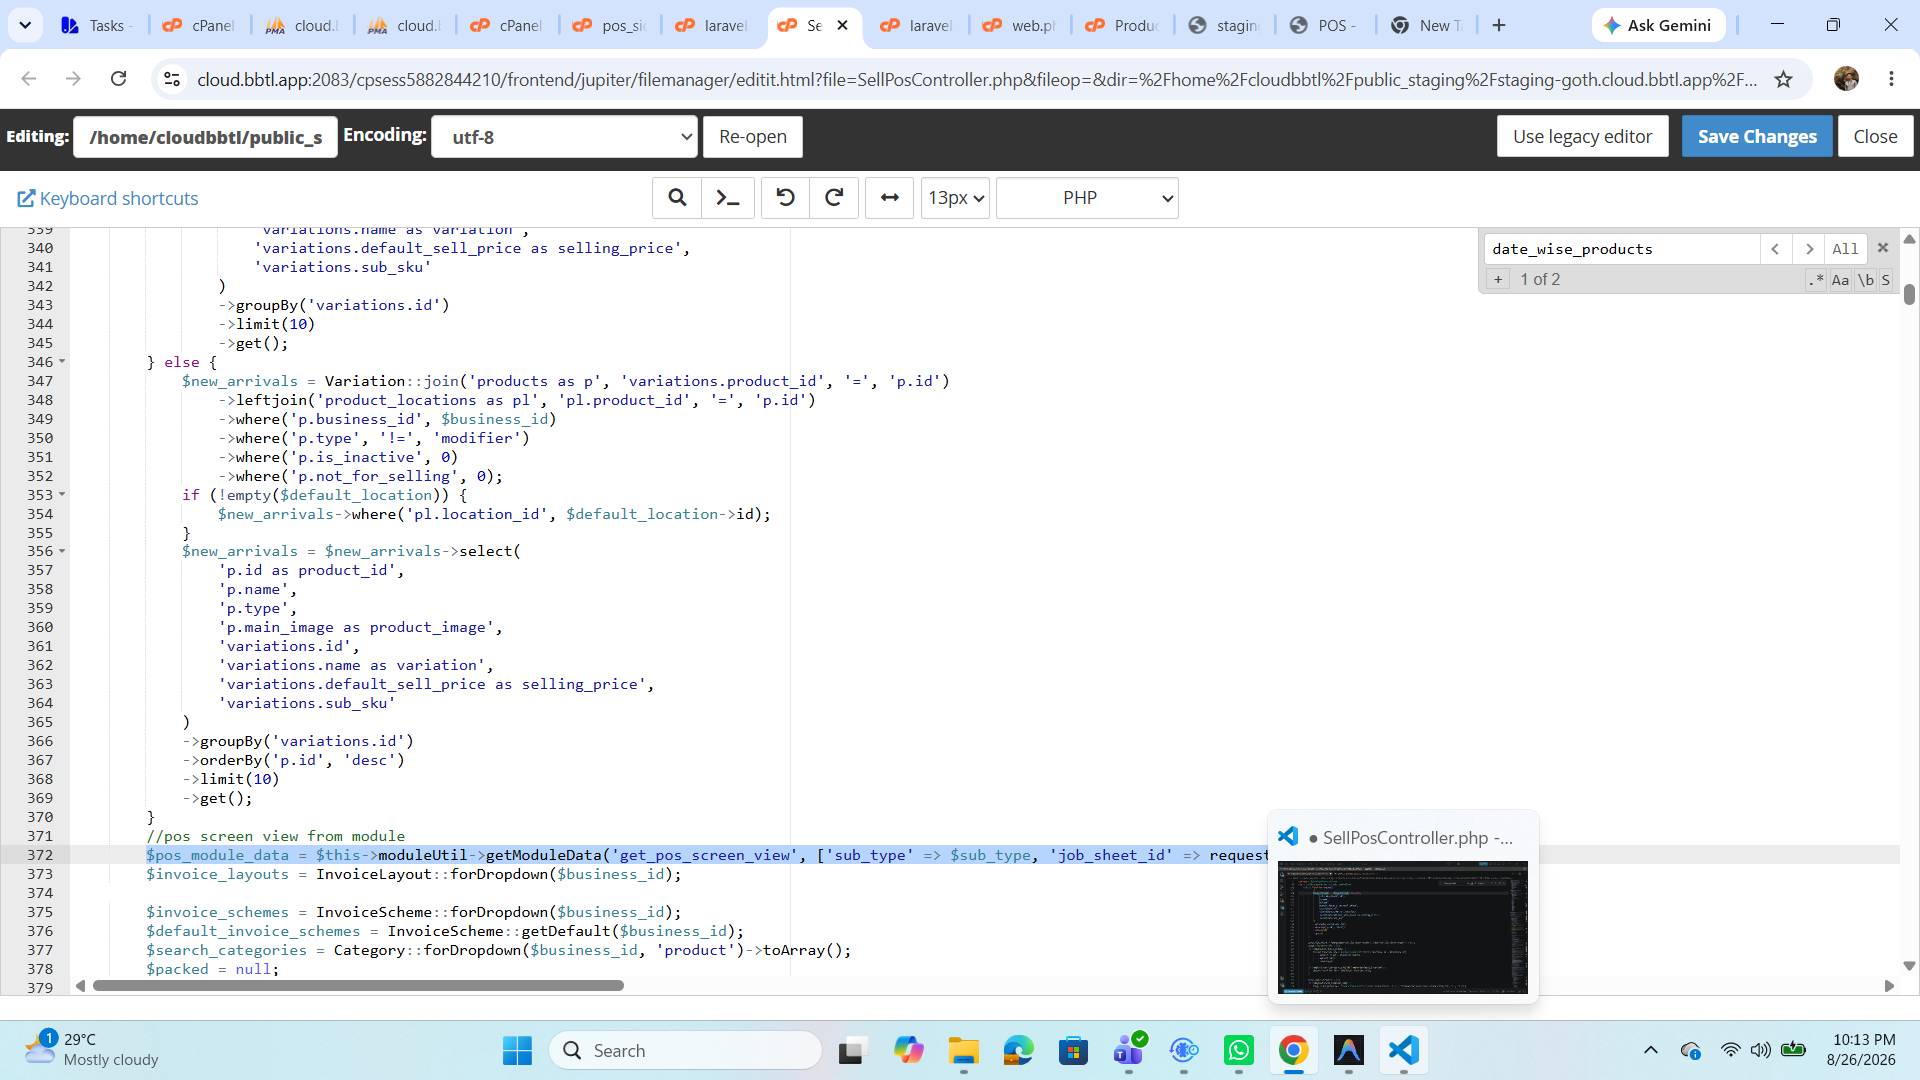The height and width of the screenshot is (1080, 1920).
Task: Click the Save Changes button
Action: (1757, 137)
